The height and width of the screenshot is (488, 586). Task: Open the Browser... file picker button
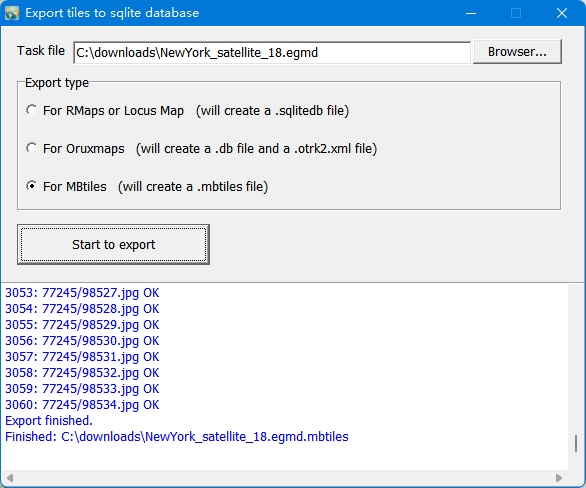tap(517, 52)
